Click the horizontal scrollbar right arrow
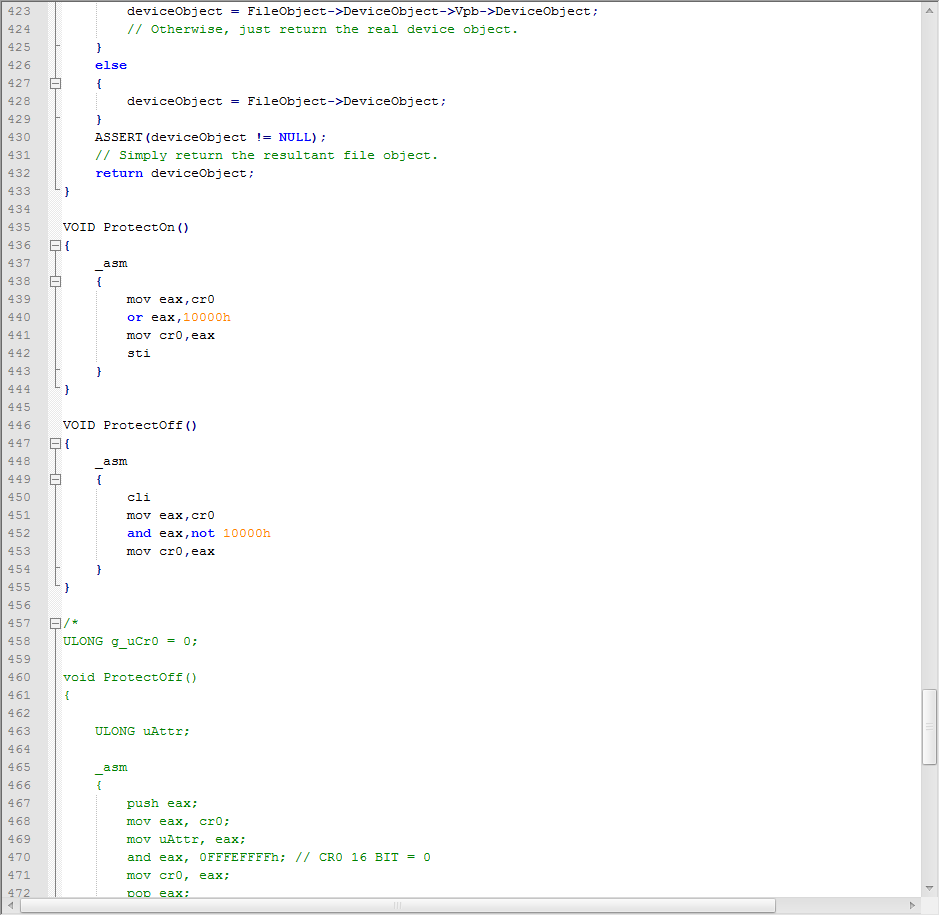The height and width of the screenshot is (916, 940). 912,905
